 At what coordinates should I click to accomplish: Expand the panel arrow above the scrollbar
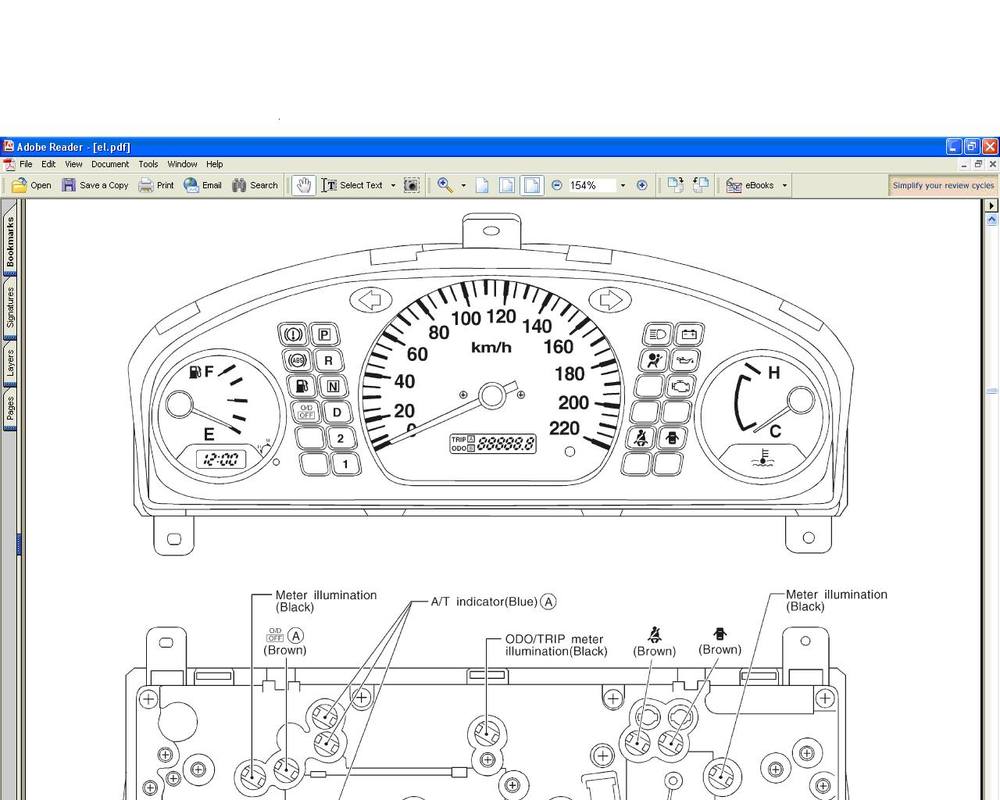991,206
